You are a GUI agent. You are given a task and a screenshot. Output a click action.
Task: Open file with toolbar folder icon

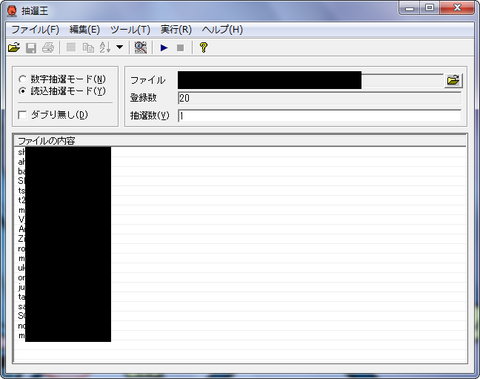(x=14, y=48)
